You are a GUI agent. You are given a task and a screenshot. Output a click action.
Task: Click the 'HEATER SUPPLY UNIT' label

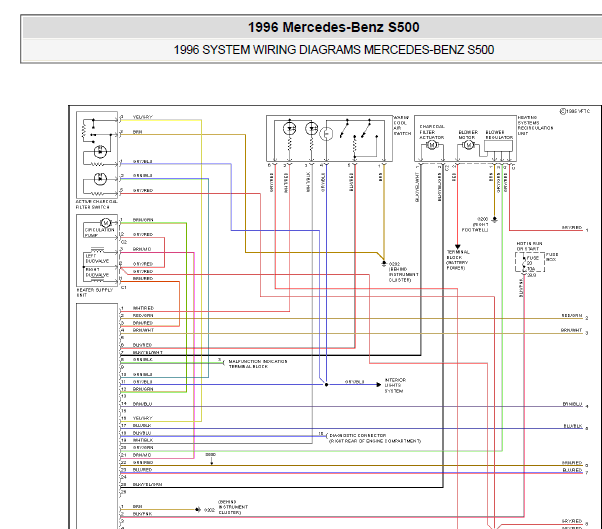94,293
